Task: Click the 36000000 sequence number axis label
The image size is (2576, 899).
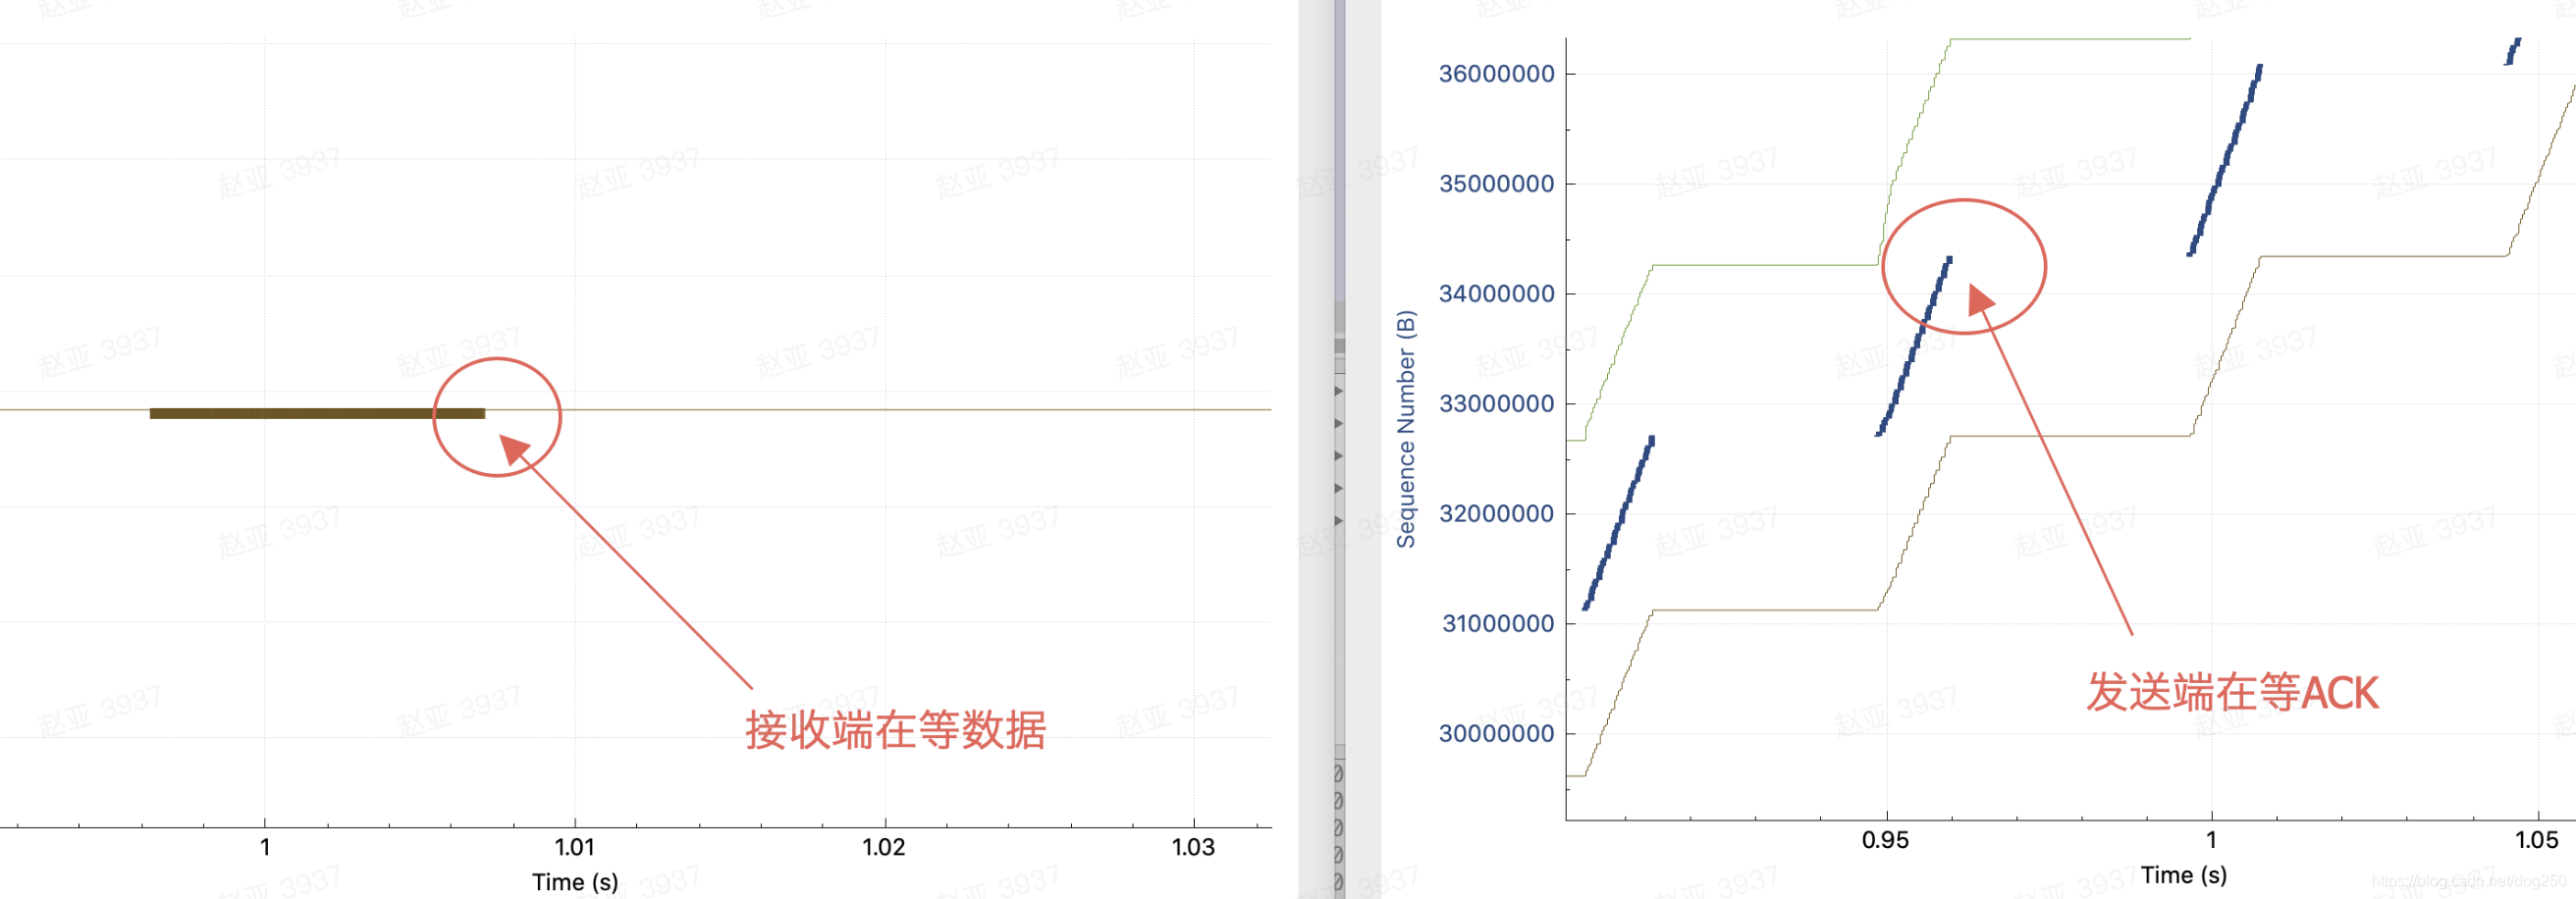Action: (1496, 74)
